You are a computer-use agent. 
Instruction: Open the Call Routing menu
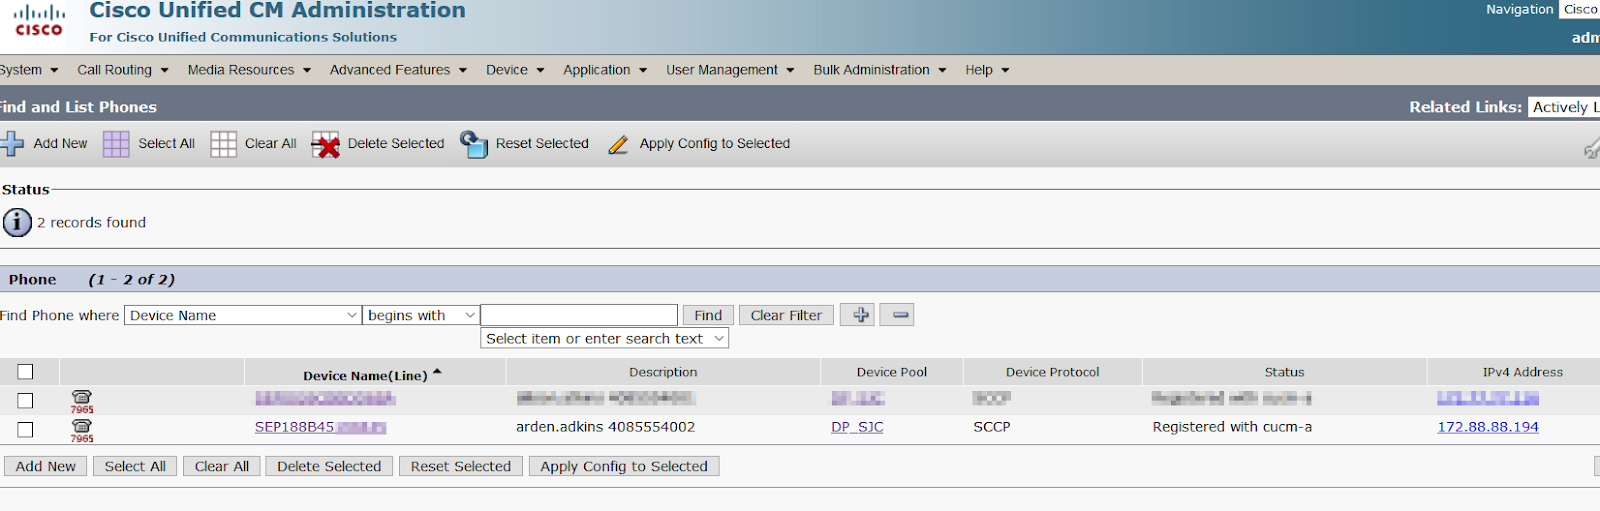(123, 70)
